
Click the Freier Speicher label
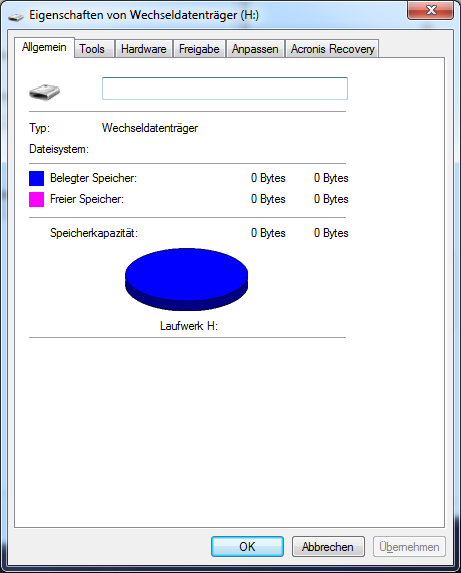coord(87,199)
